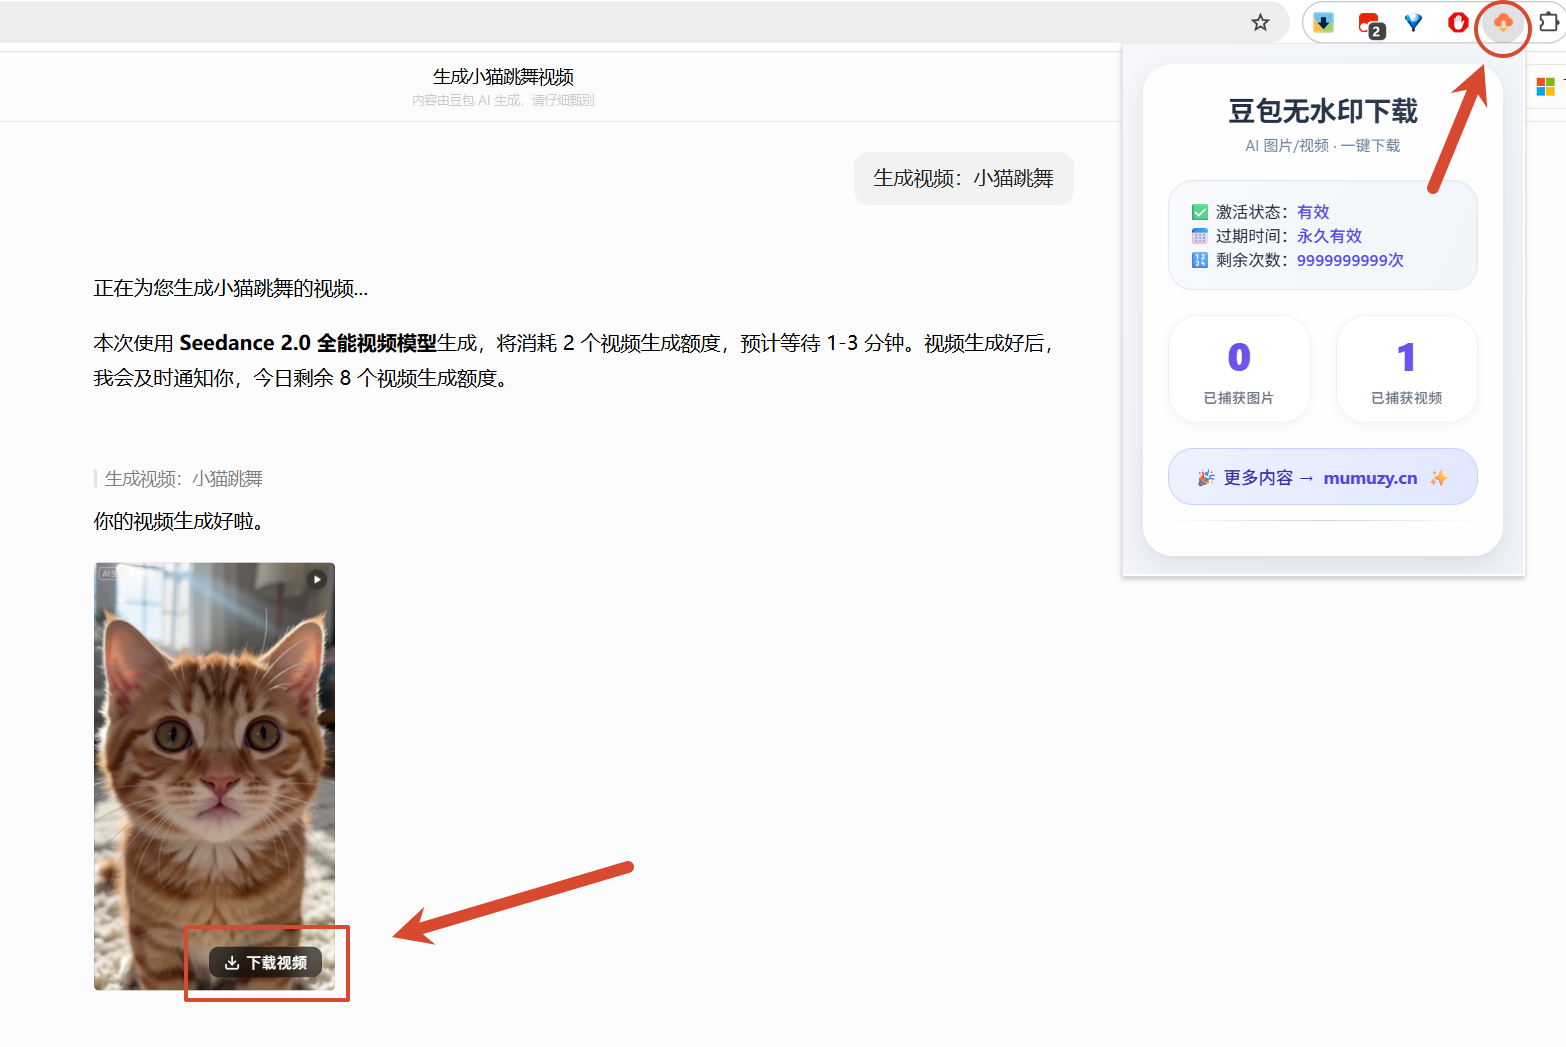Click the 已捕获图片 counter card
The height and width of the screenshot is (1047, 1566).
1239,369
